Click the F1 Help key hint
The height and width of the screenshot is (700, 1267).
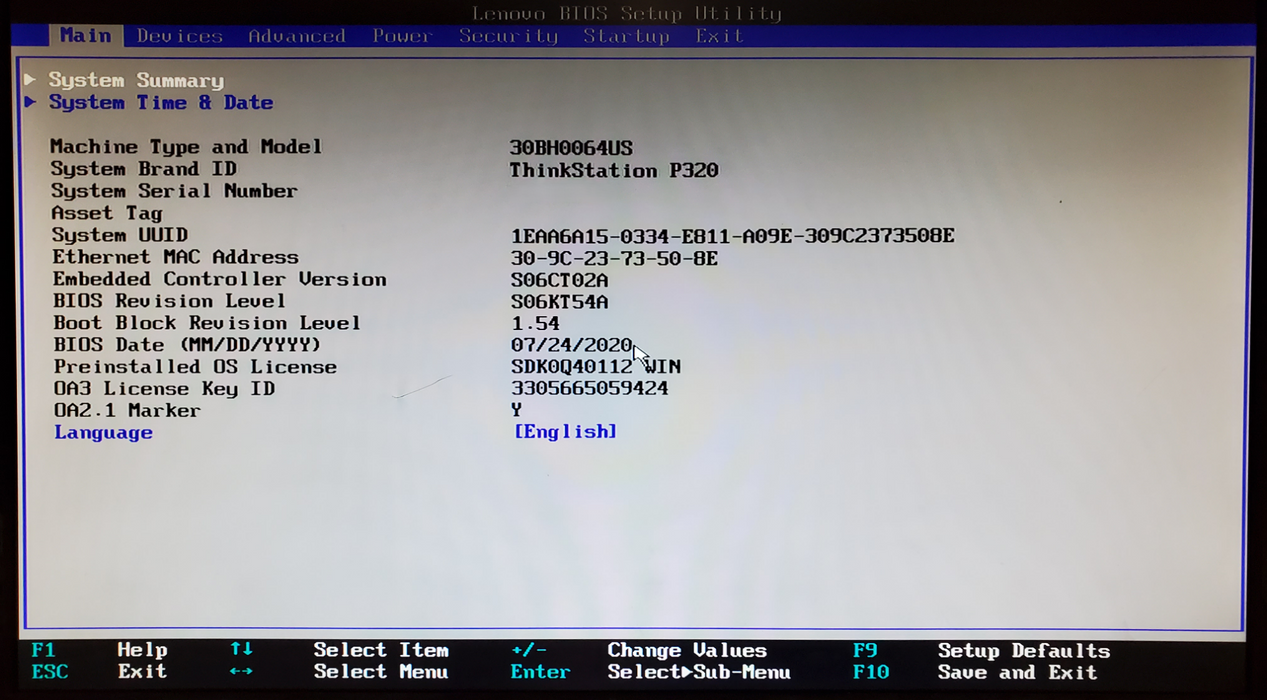(x=99, y=650)
